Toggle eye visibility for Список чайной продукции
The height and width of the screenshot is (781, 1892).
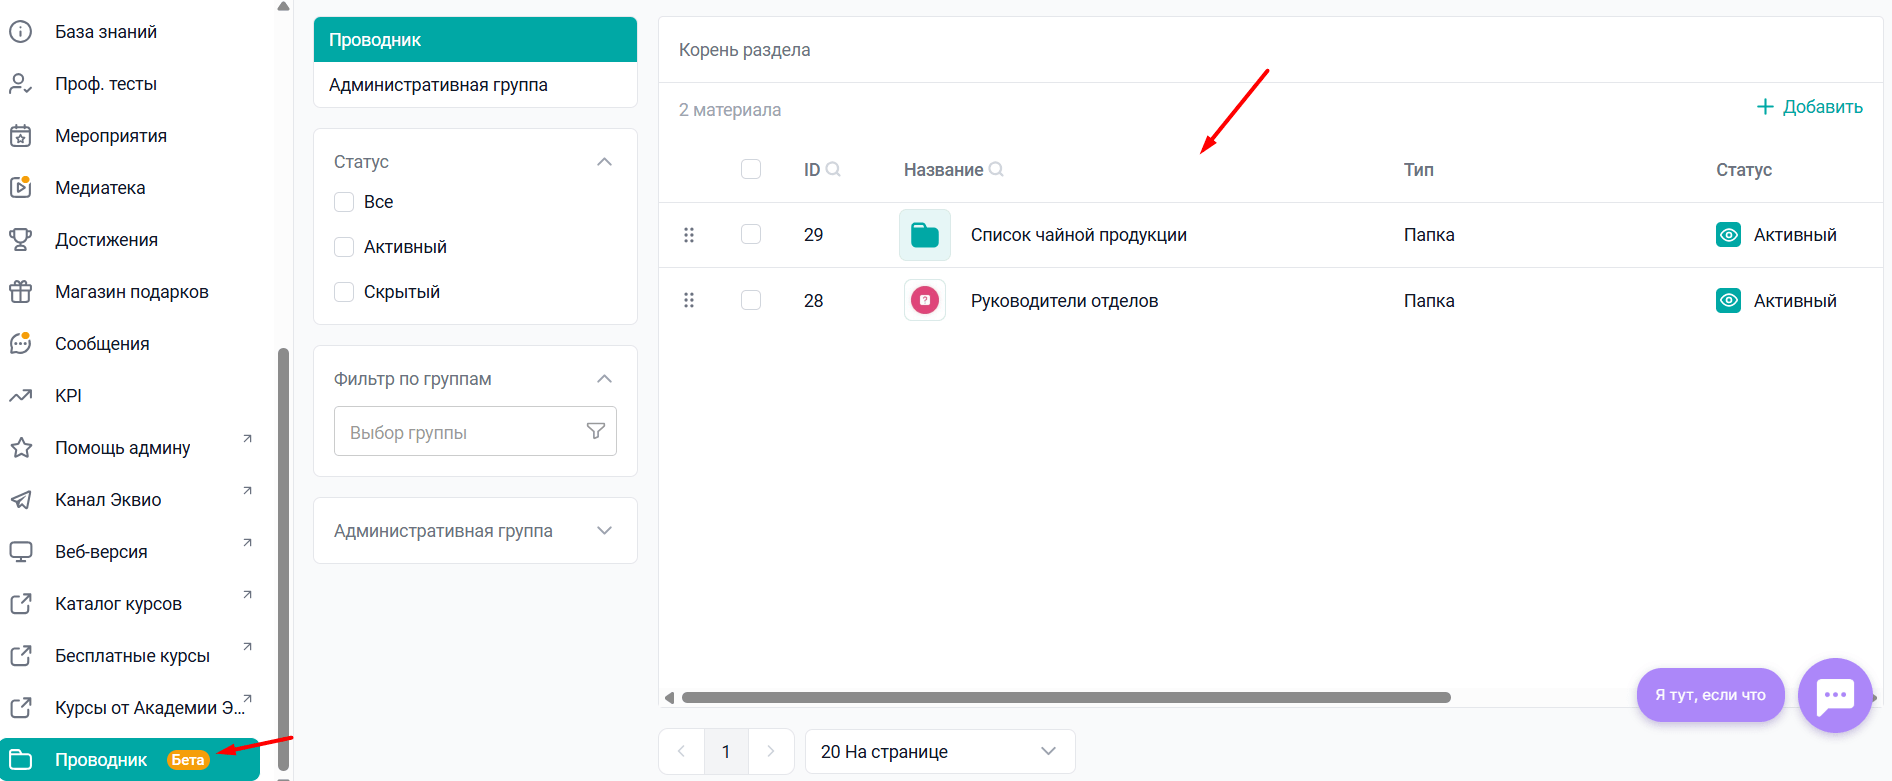1728,235
